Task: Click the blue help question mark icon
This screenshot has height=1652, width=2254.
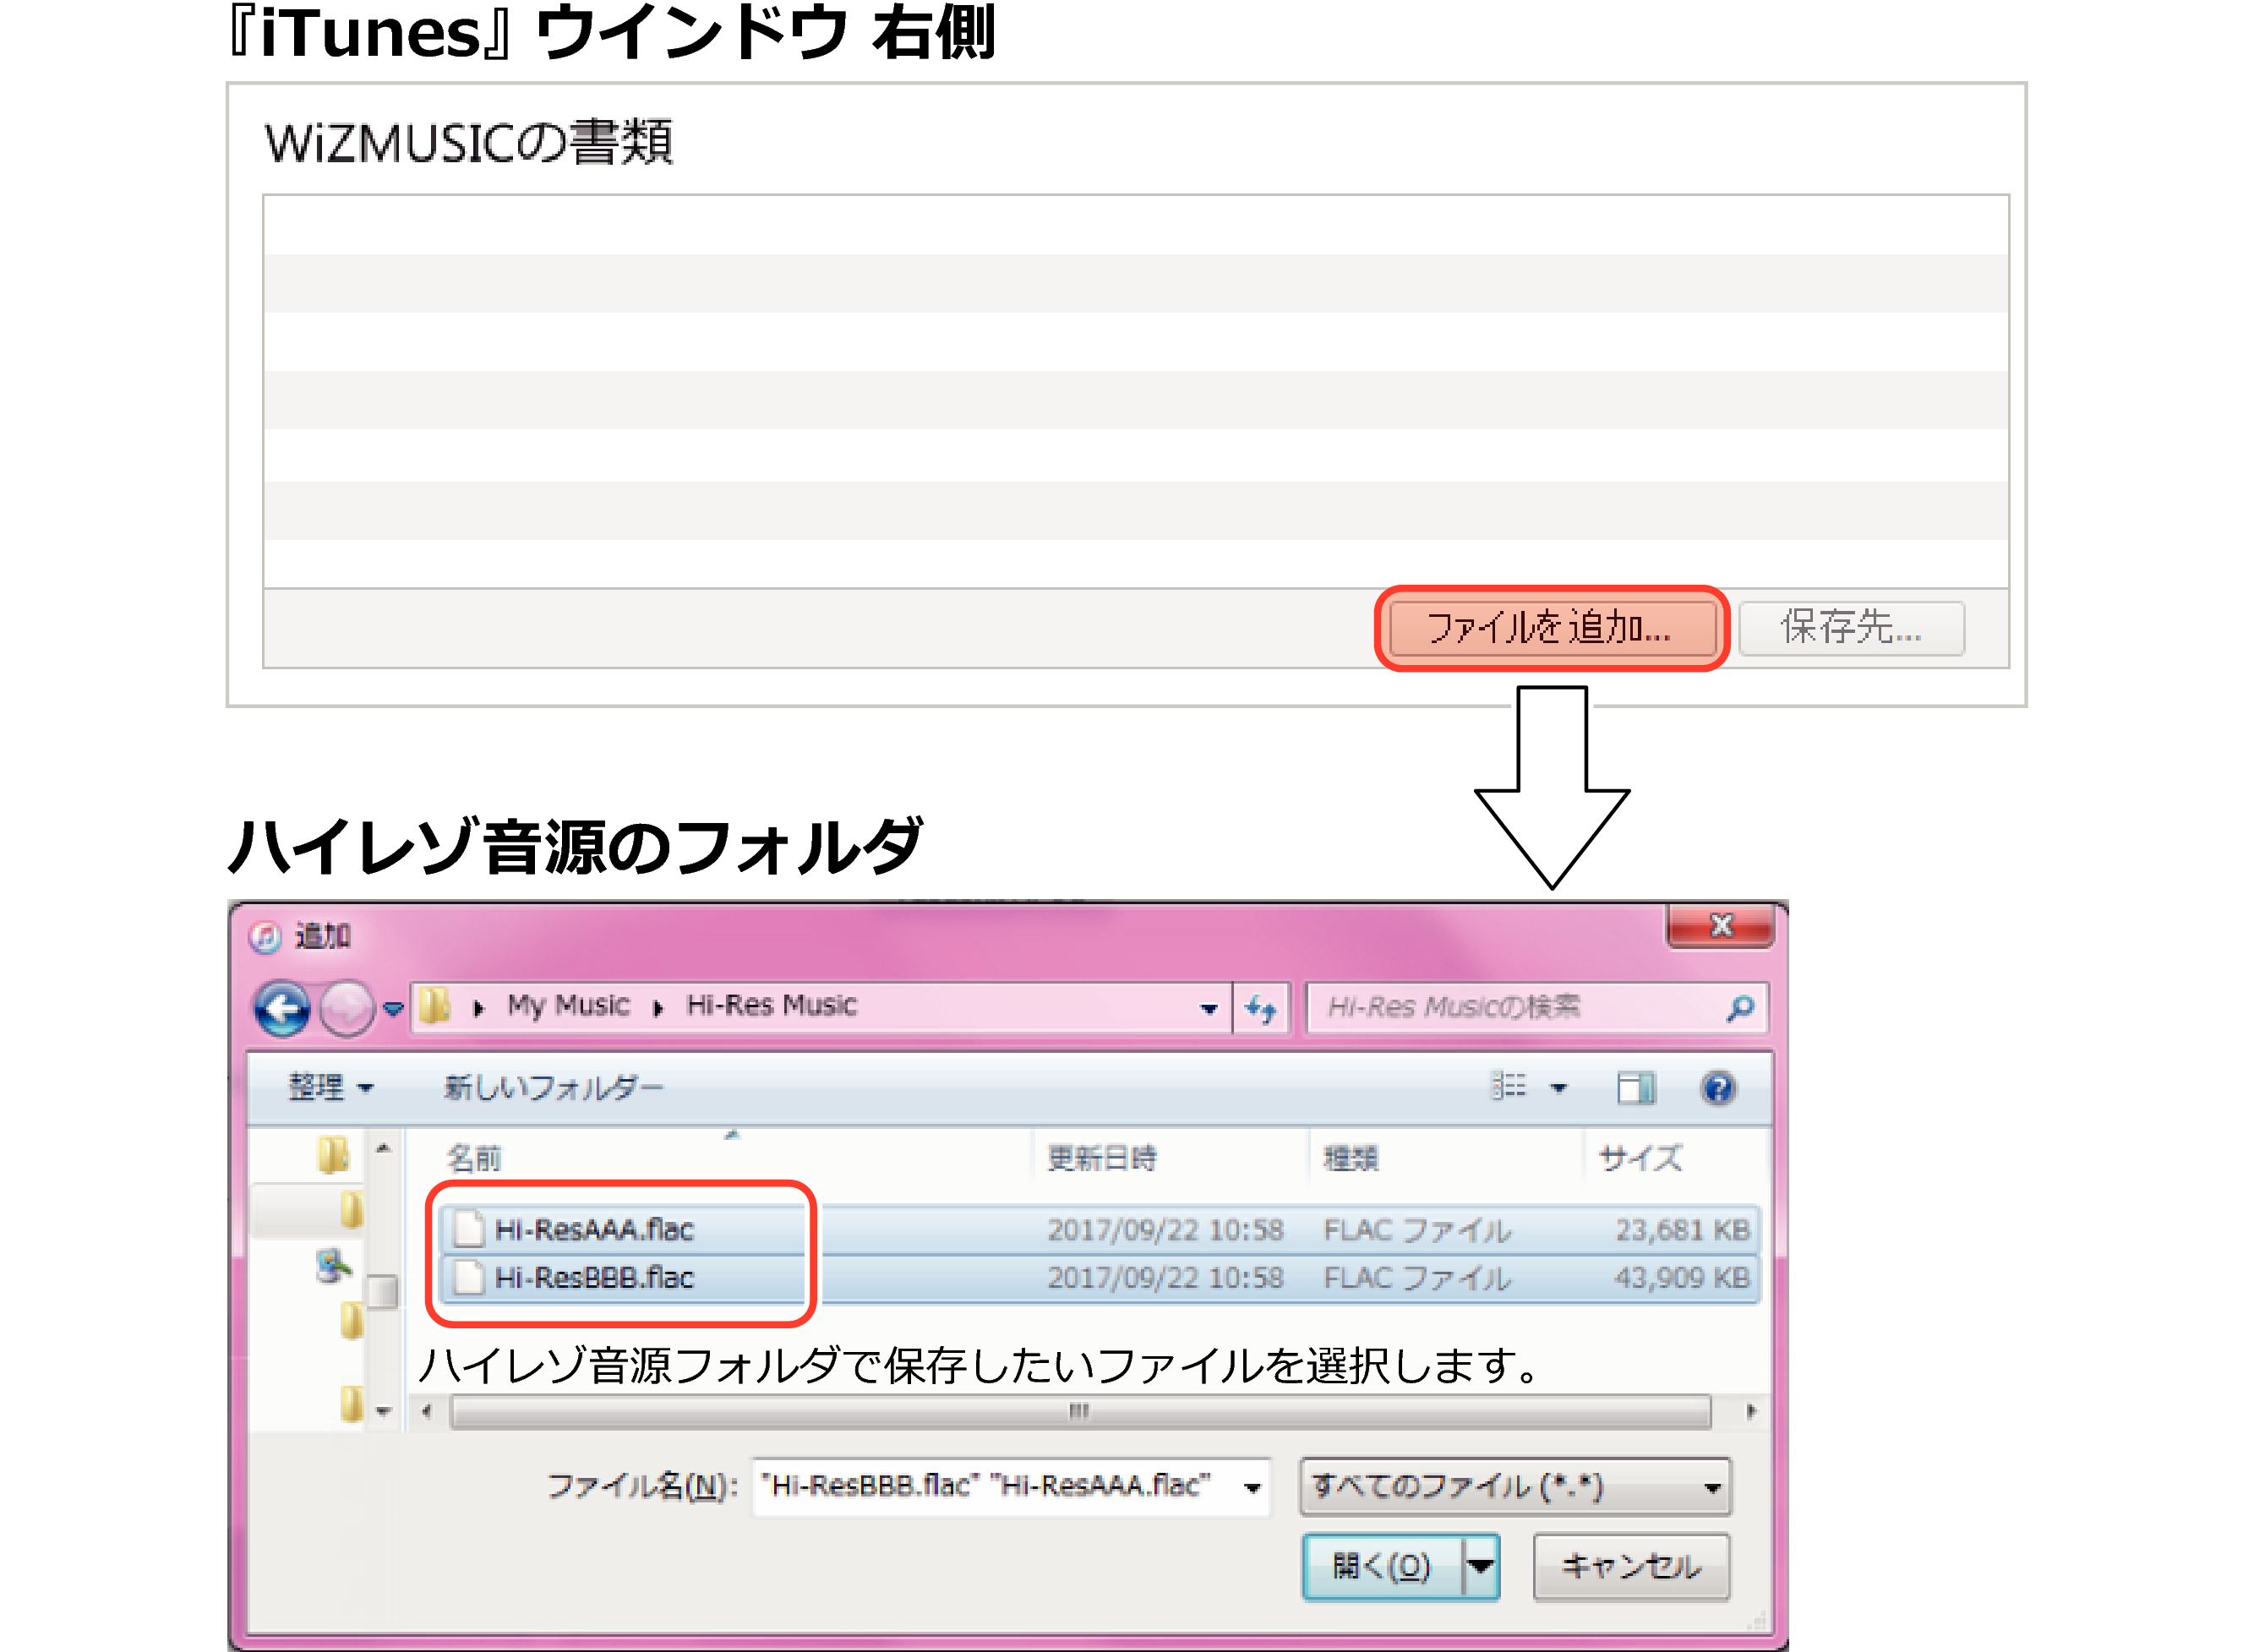Action: tap(1718, 1088)
